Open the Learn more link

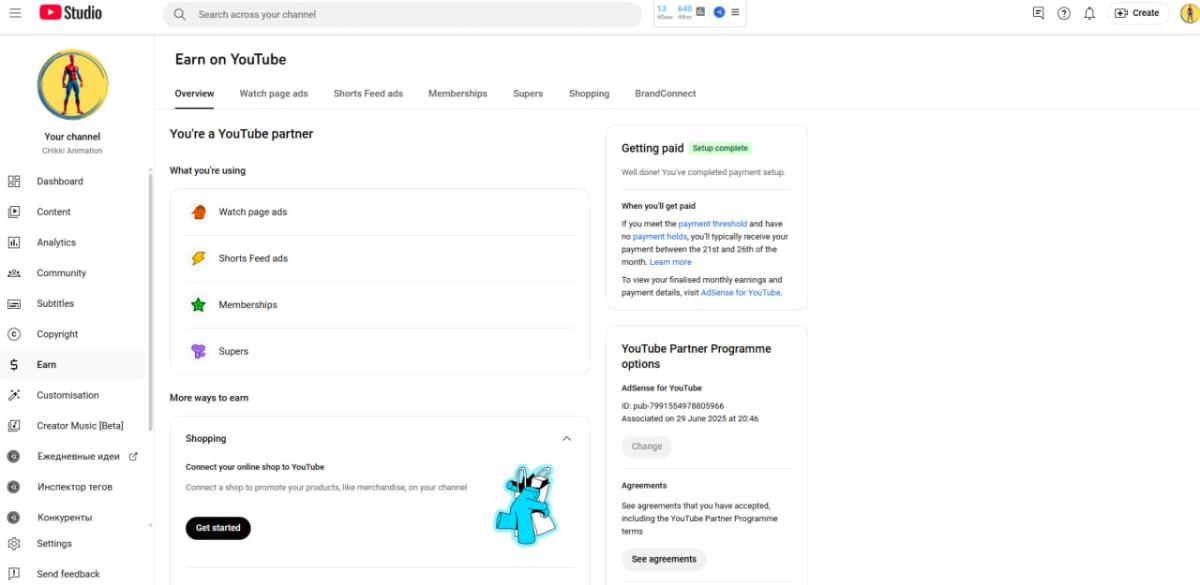(x=670, y=262)
